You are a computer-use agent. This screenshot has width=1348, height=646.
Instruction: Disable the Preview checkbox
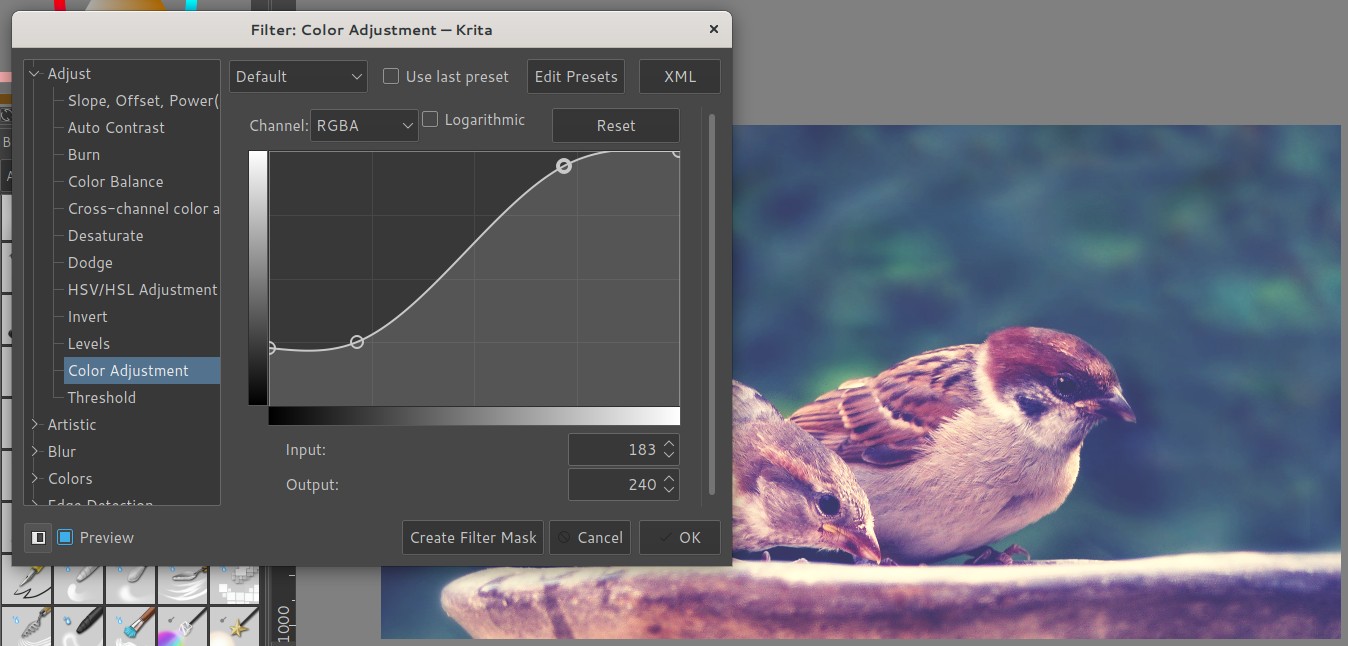[x=65, y=537]
